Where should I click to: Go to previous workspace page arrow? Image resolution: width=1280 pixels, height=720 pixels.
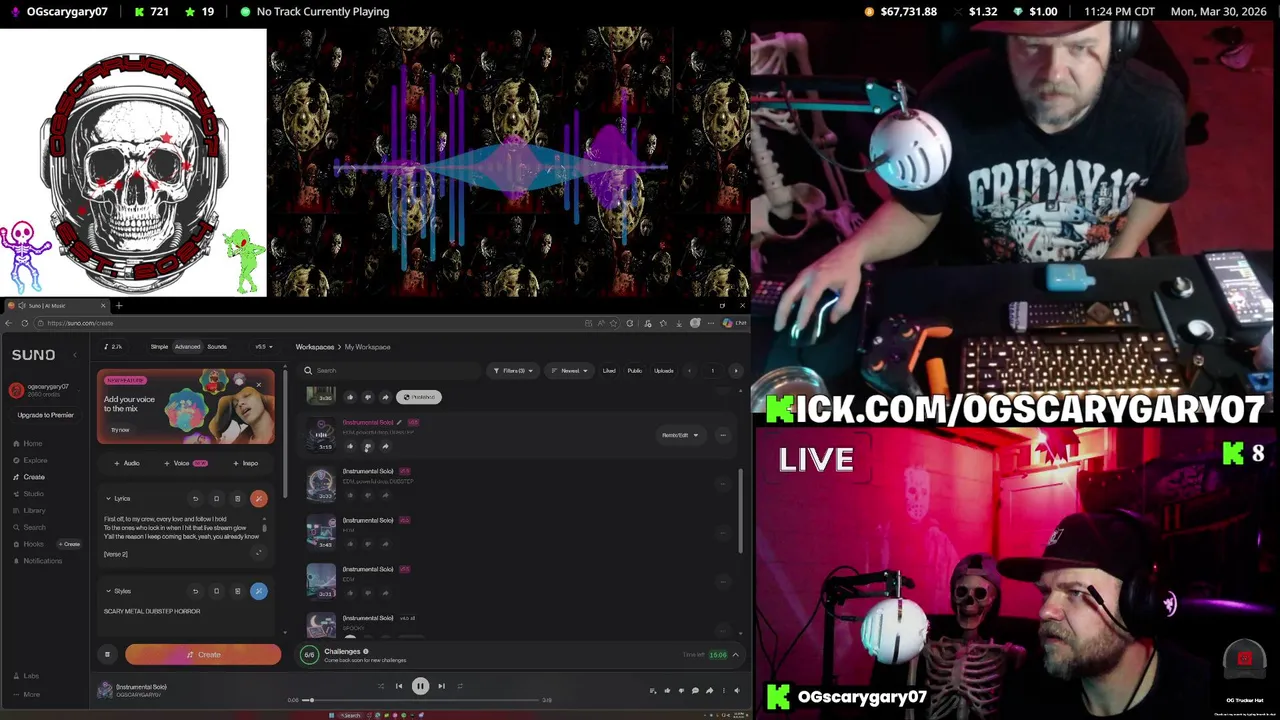pyautogui.click(x=689, y=371)
